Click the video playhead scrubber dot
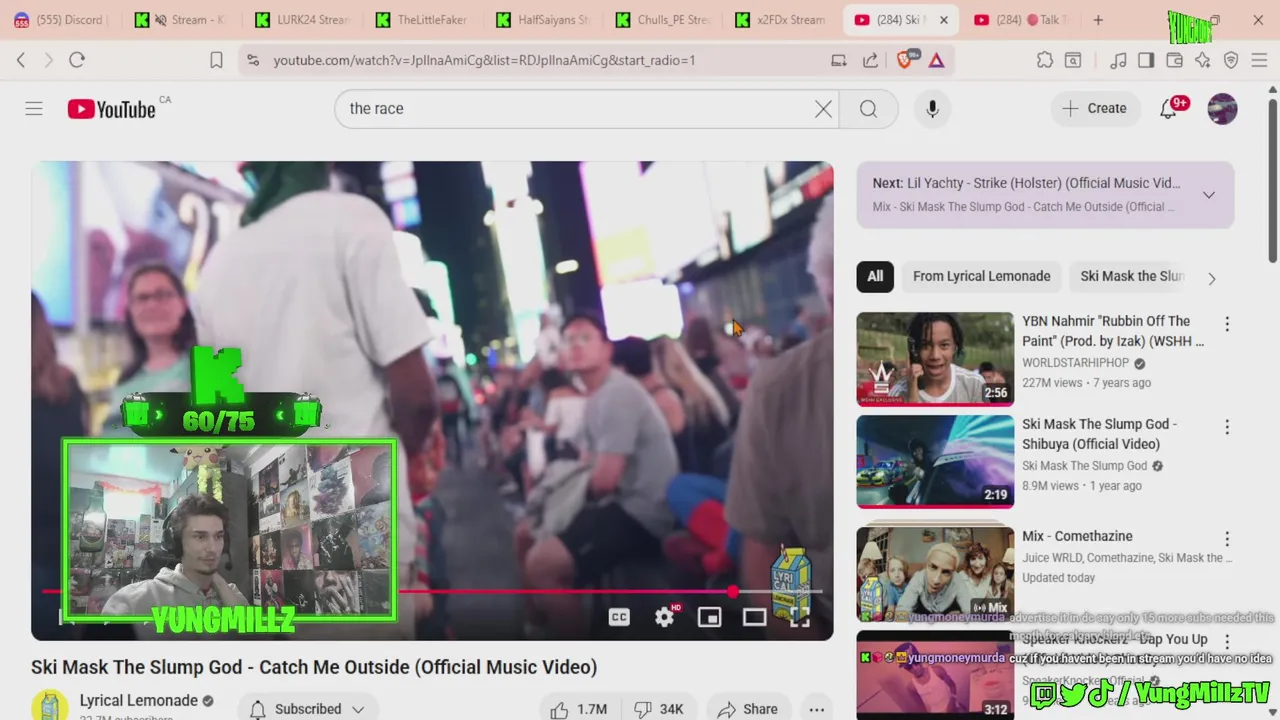The width and height of the screenshot is (1280, 720). pyautogui.click(x=734, y=592)
